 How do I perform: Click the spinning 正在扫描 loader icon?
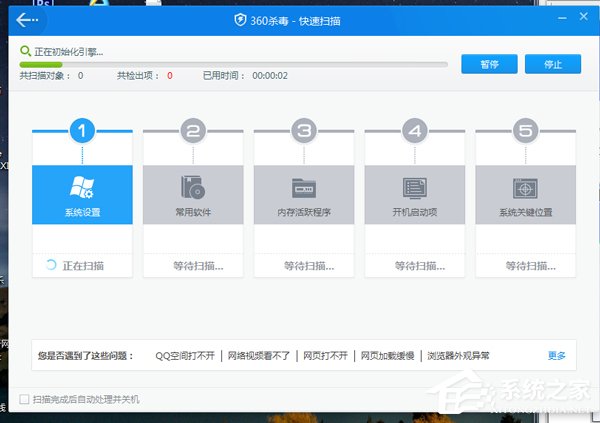point(51,265)
